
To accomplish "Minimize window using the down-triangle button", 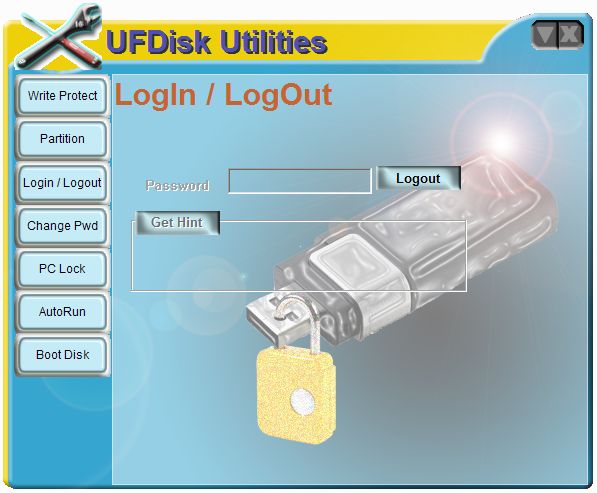I will tap(545, 35).
